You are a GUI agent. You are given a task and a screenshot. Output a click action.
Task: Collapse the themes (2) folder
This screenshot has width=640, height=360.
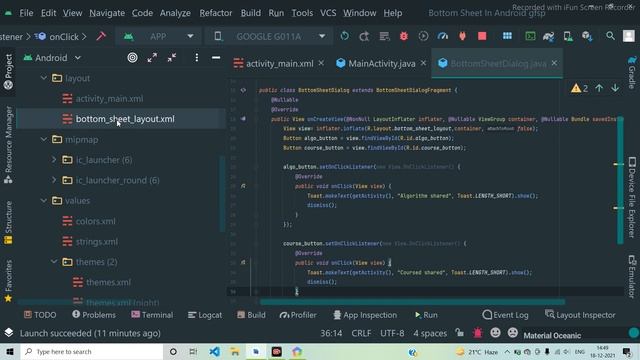[54, 262]
